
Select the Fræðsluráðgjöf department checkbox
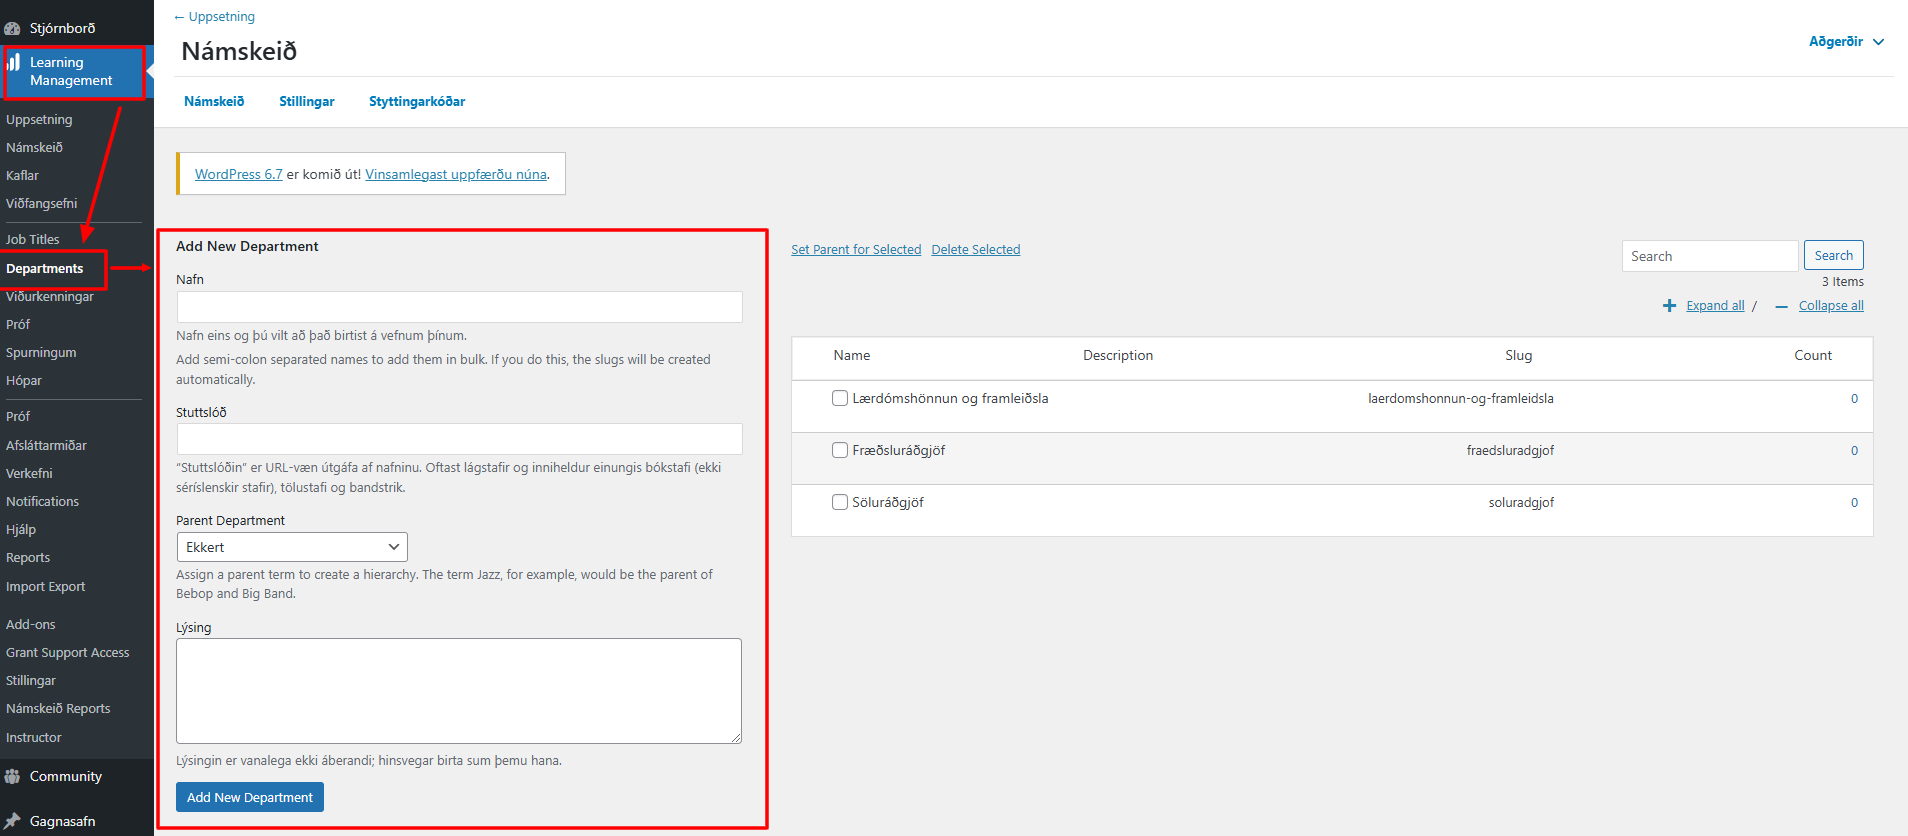click(x=840, y=450)
